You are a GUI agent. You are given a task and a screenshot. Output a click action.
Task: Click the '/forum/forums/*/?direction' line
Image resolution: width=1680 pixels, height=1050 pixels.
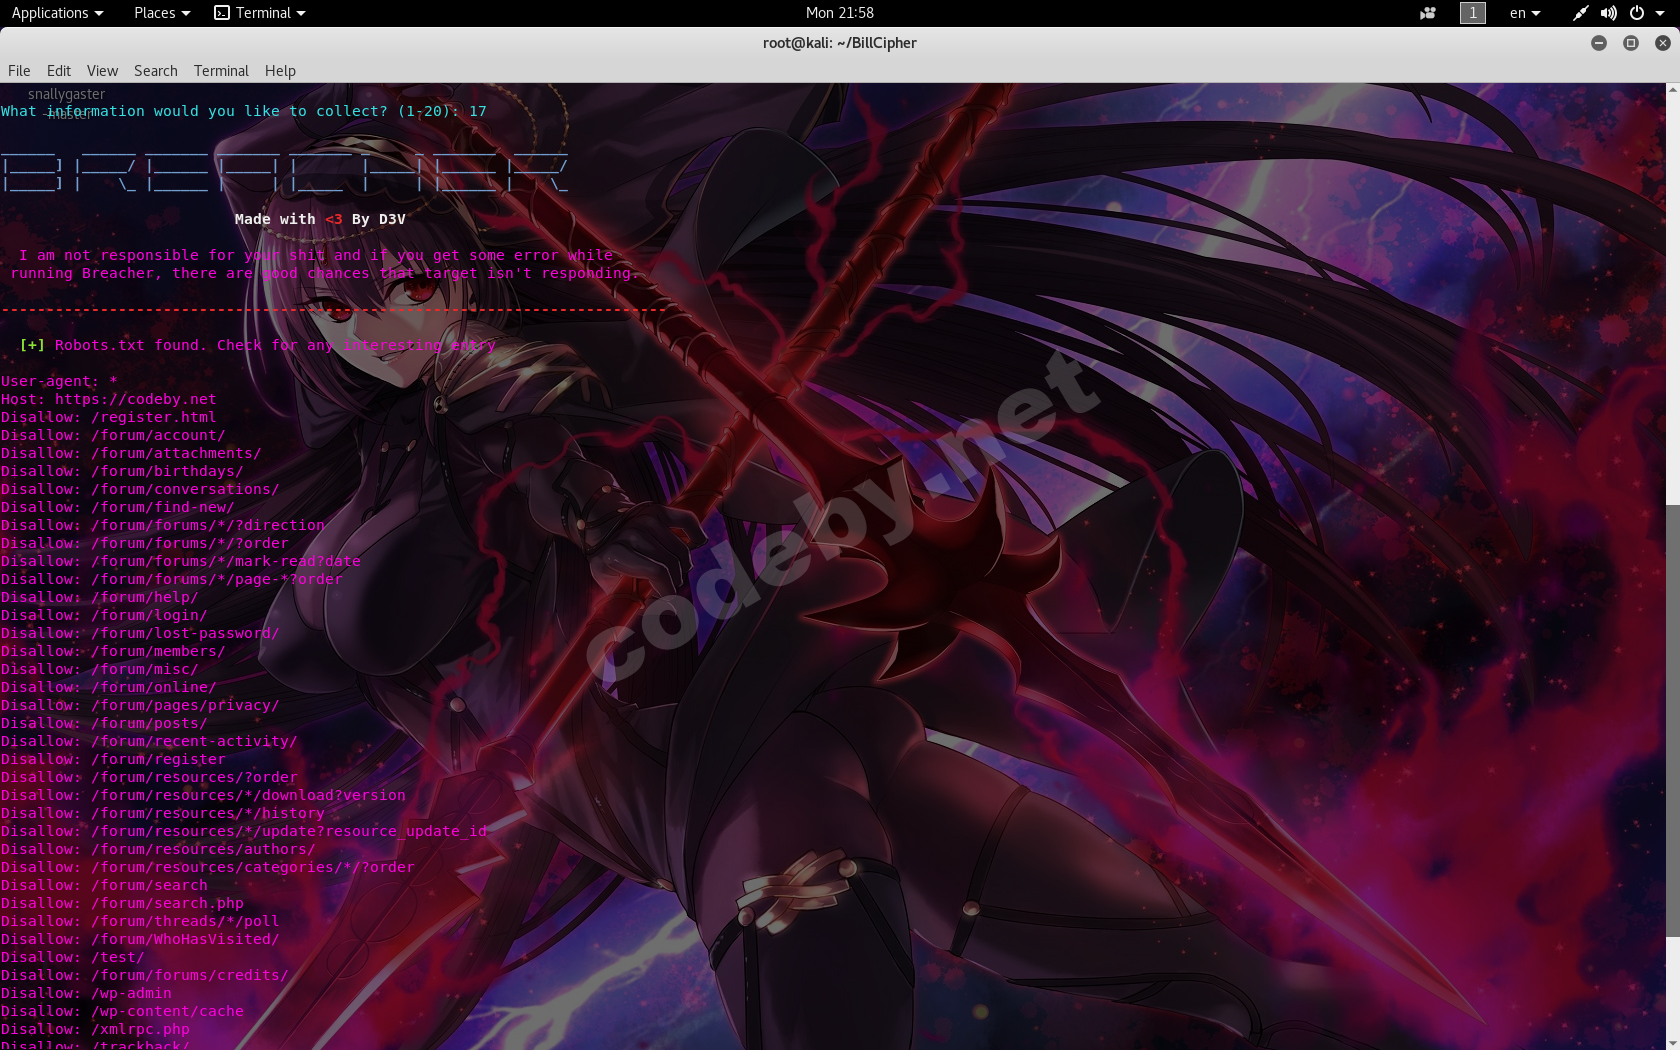point(163,525)
